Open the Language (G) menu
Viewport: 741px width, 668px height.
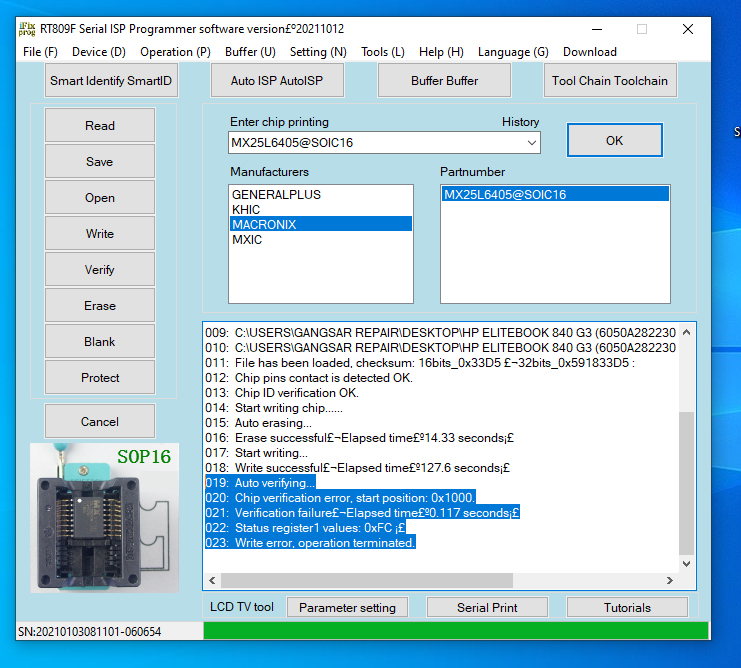tap(513, 52)
